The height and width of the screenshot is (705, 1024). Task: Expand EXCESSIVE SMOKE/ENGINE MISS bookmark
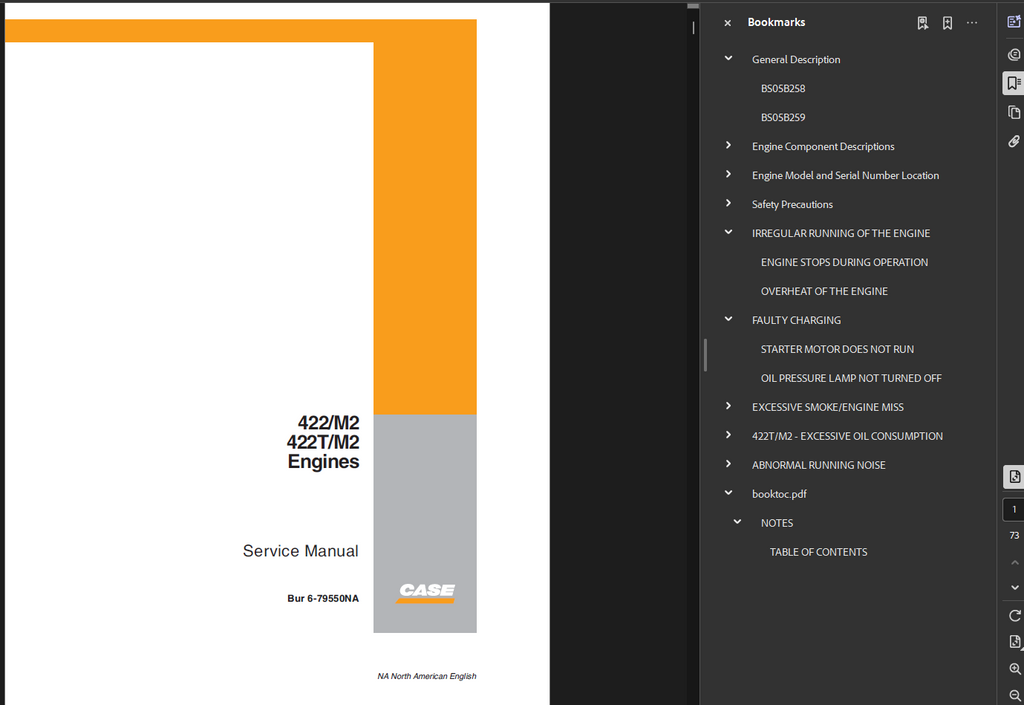click(729, 406)
